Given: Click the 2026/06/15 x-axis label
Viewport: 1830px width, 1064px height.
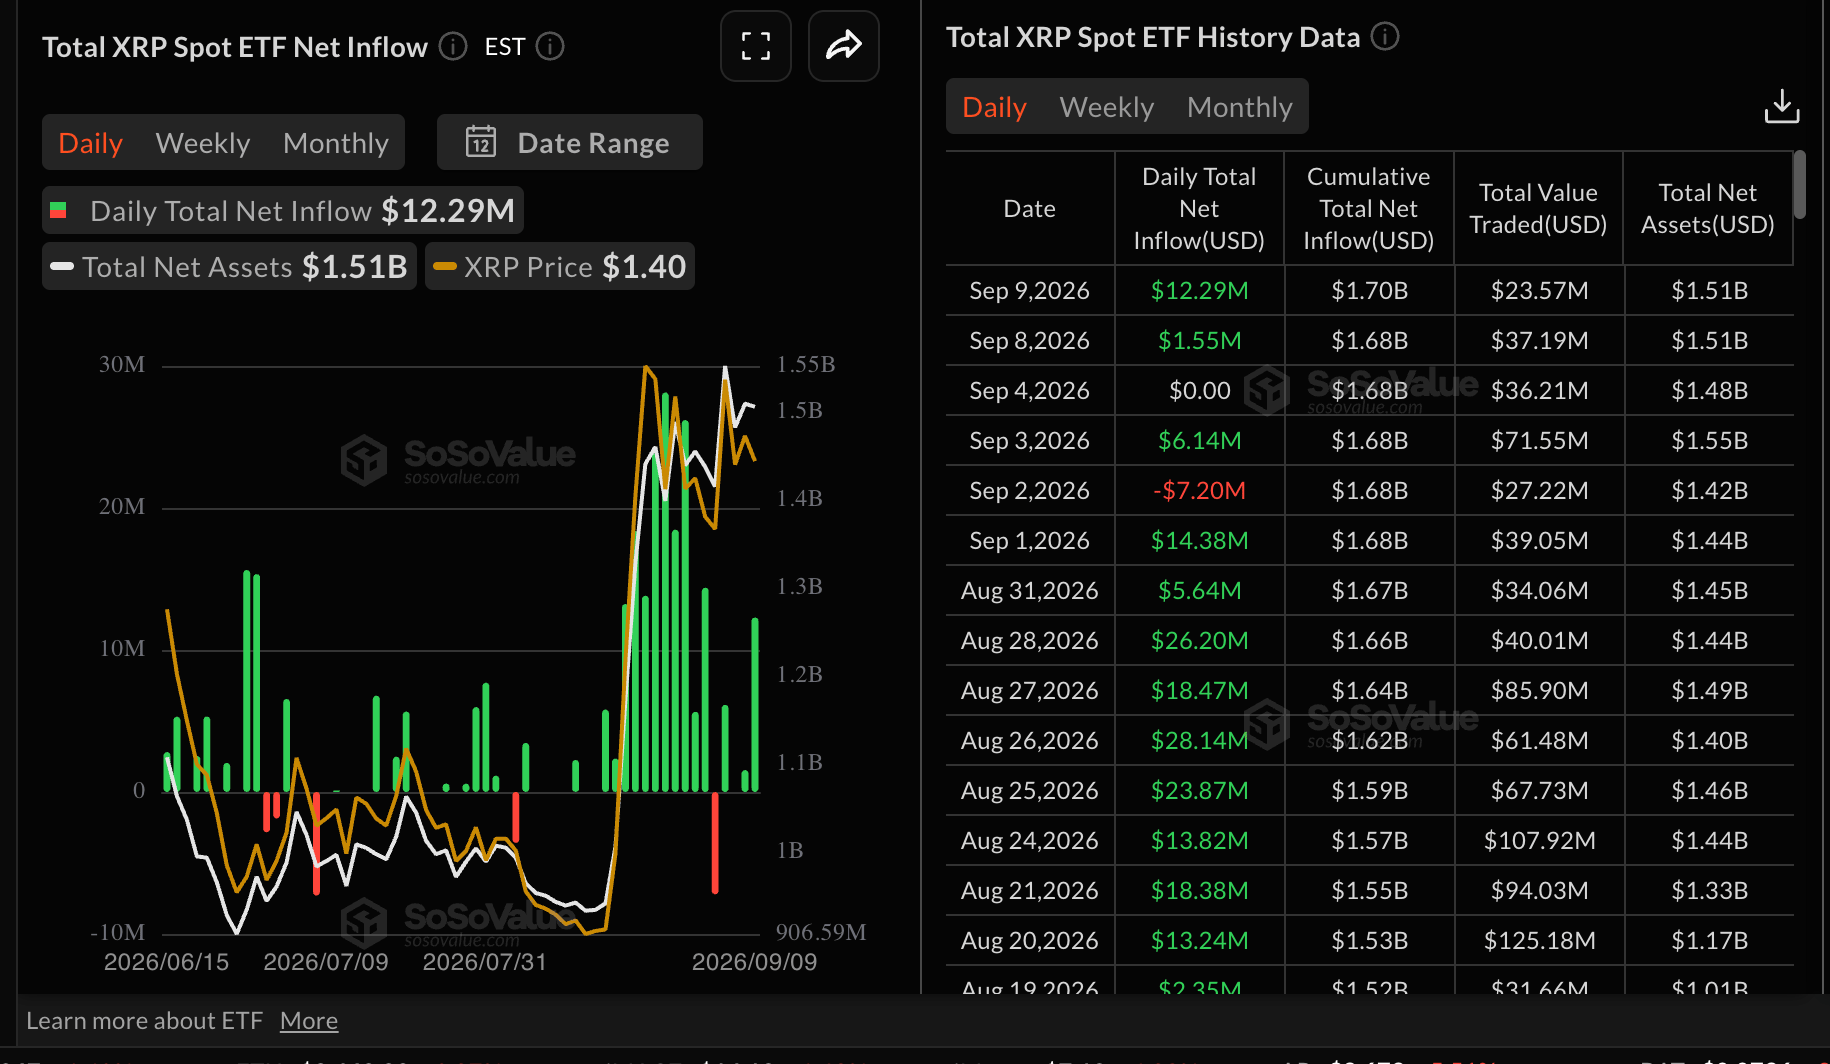Looking at the screenshot, I should pyautogui.click(x=166, y=962).
